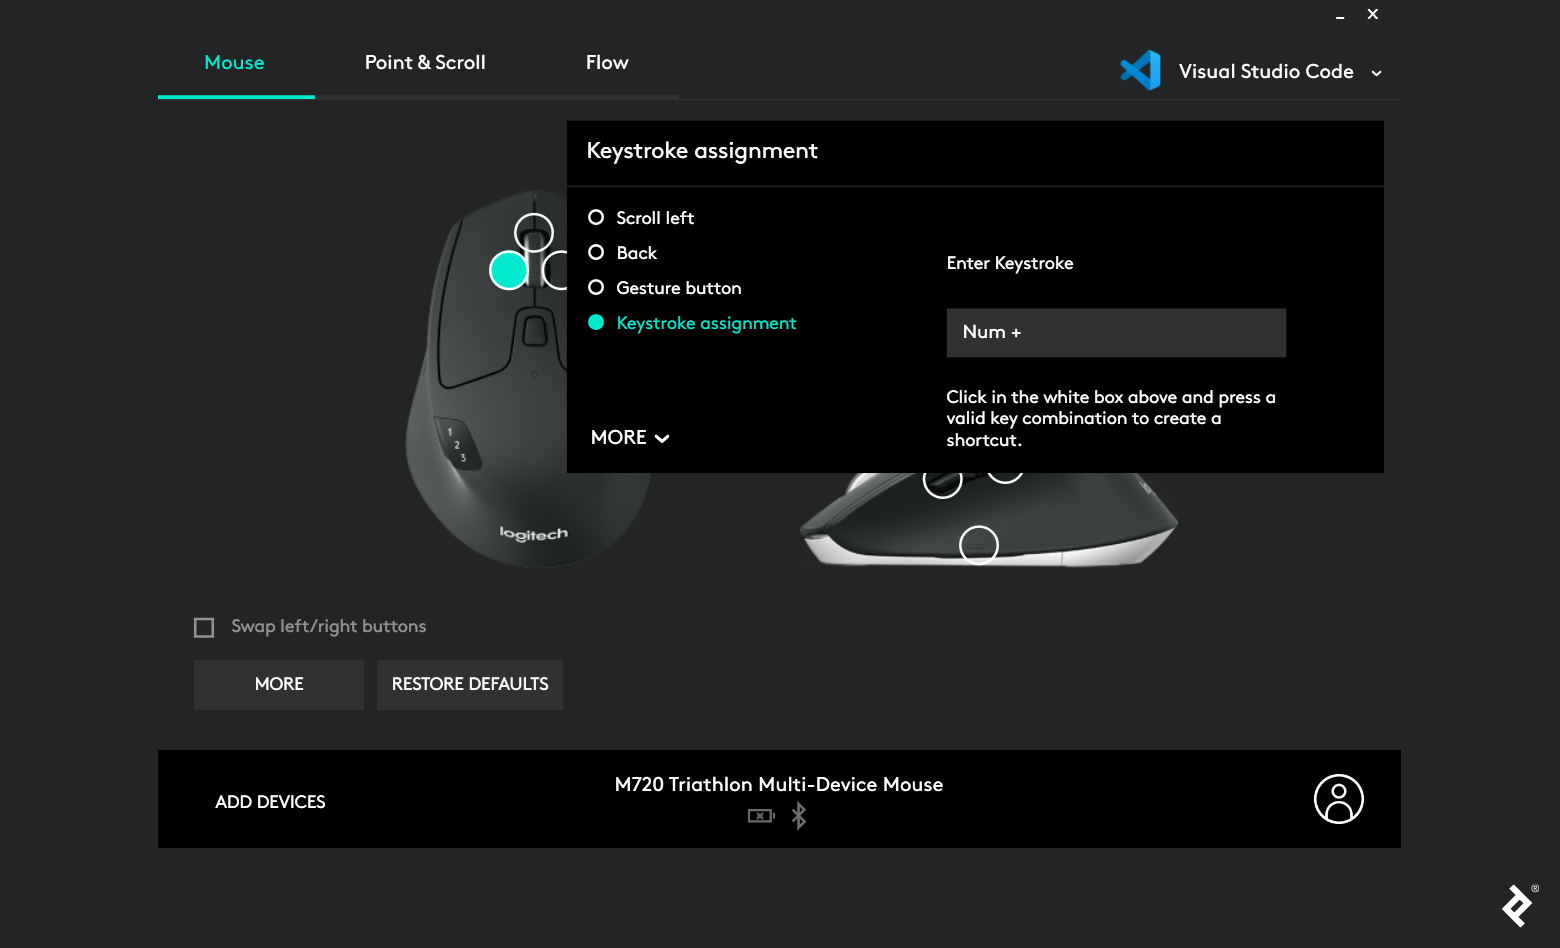
Task: Select the middle button circle atop scroll wheel
Action: [x=534, y=233]
